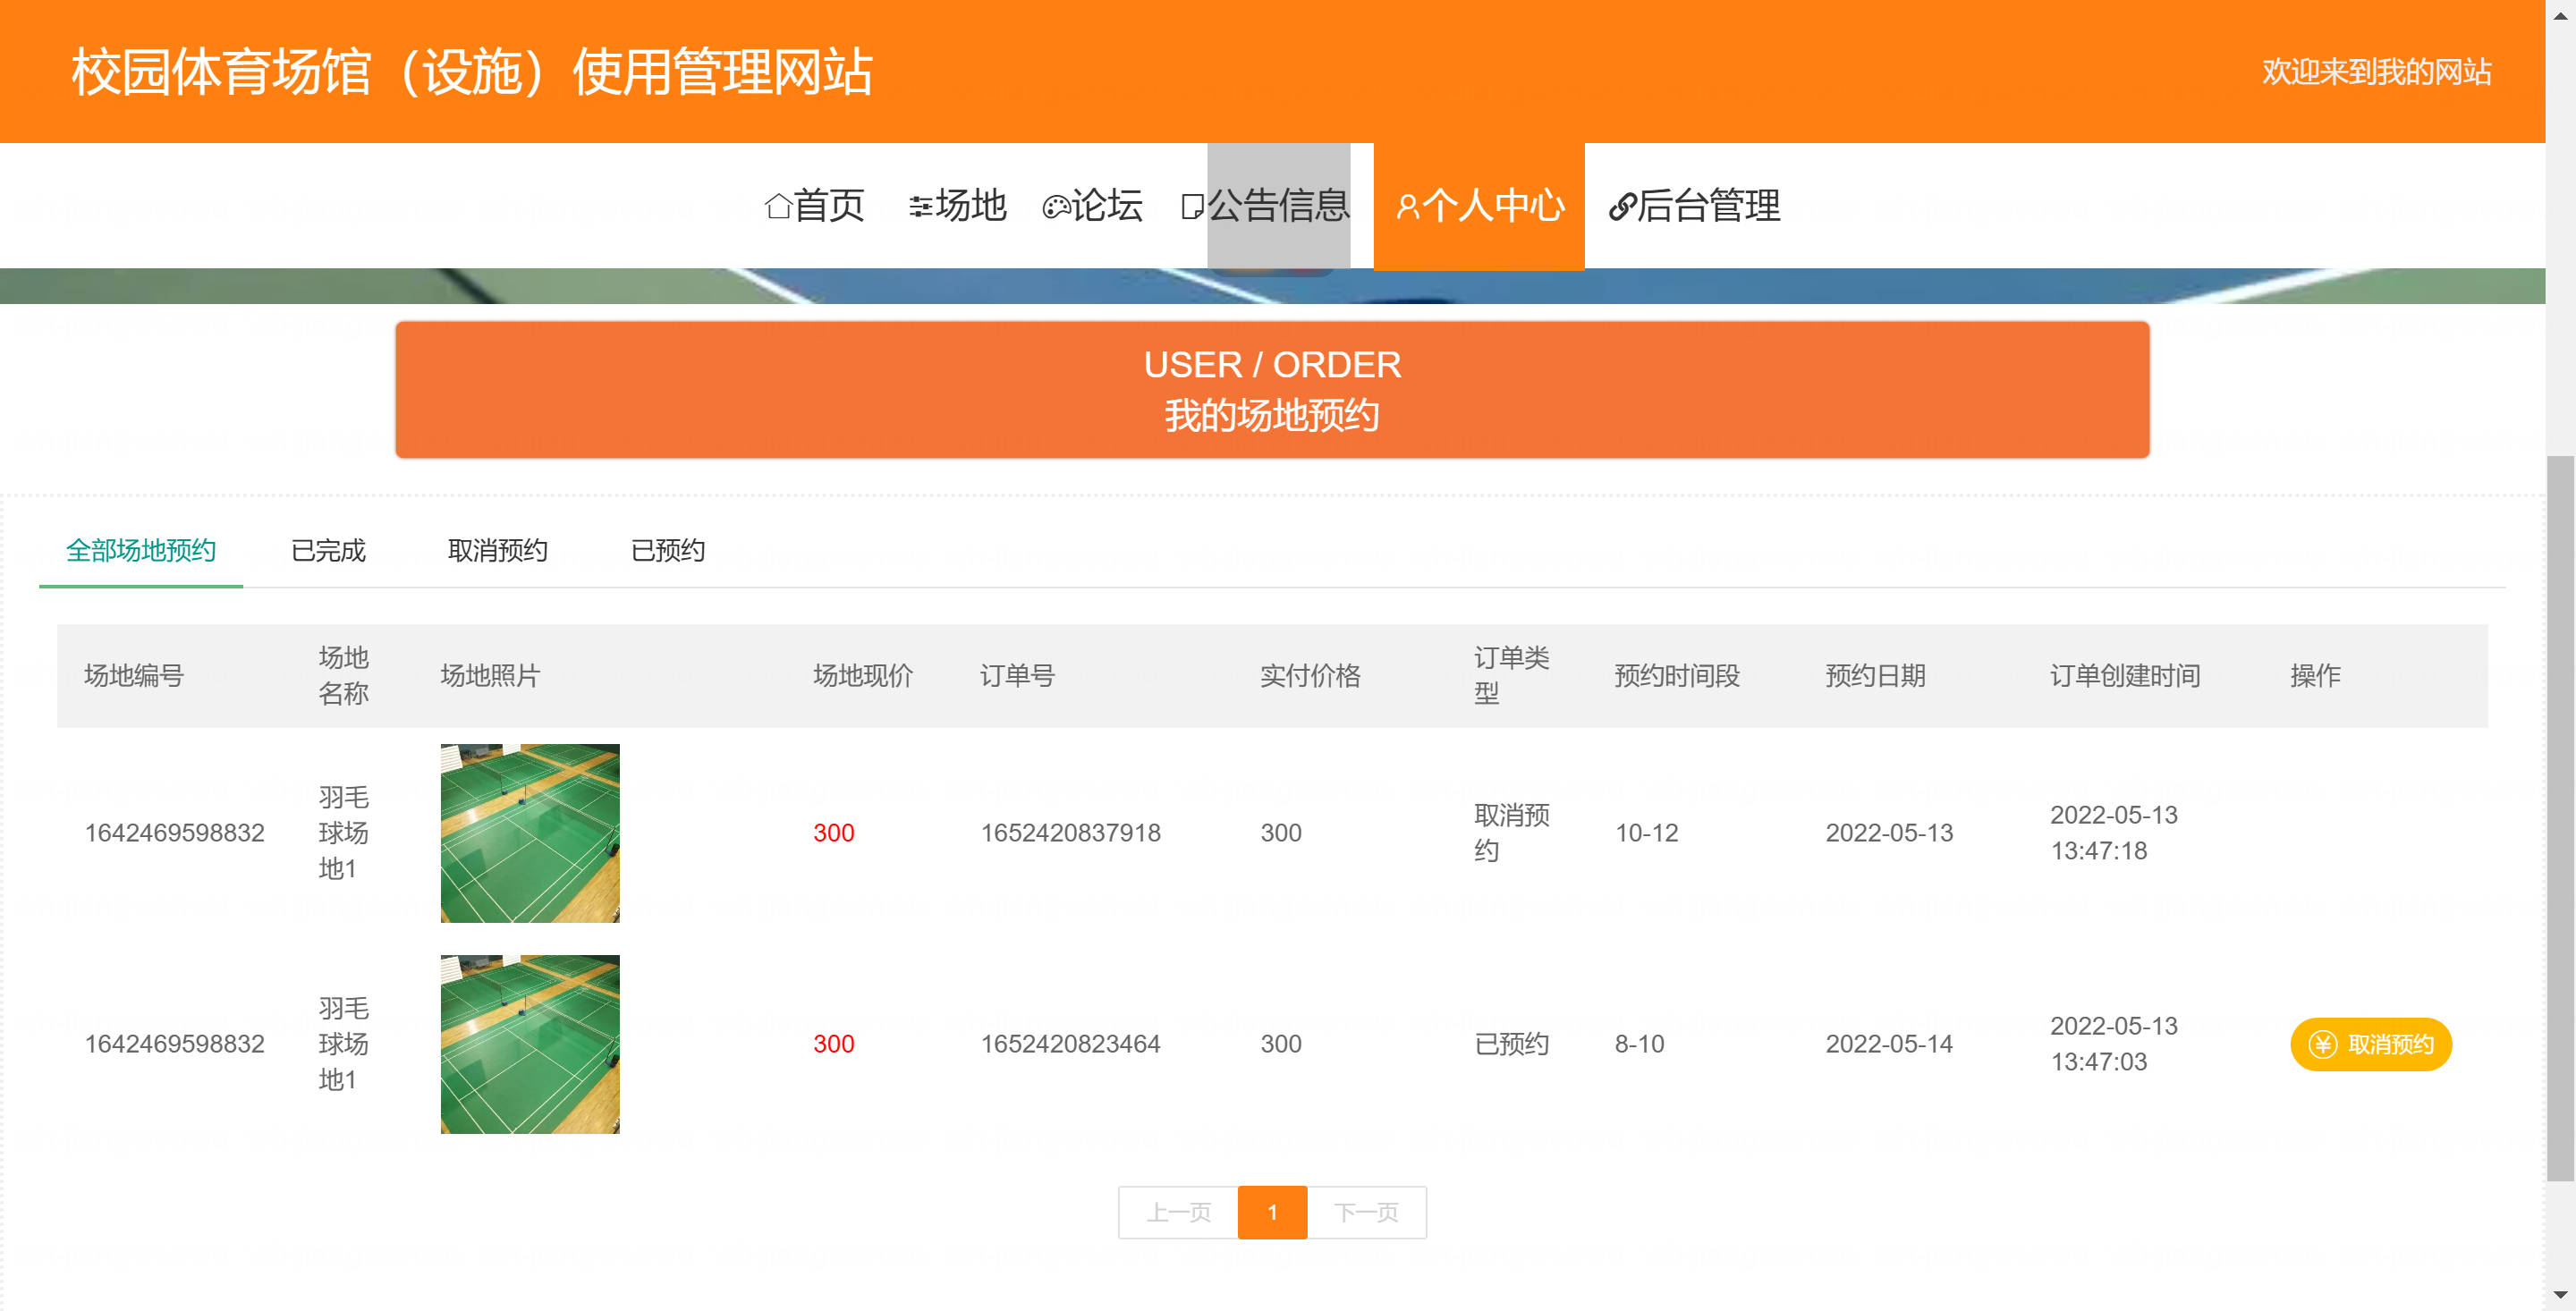This screenshot has height=1311, width=2576.
Task: Click the home icon beside 首页
Action: point(778,206)
